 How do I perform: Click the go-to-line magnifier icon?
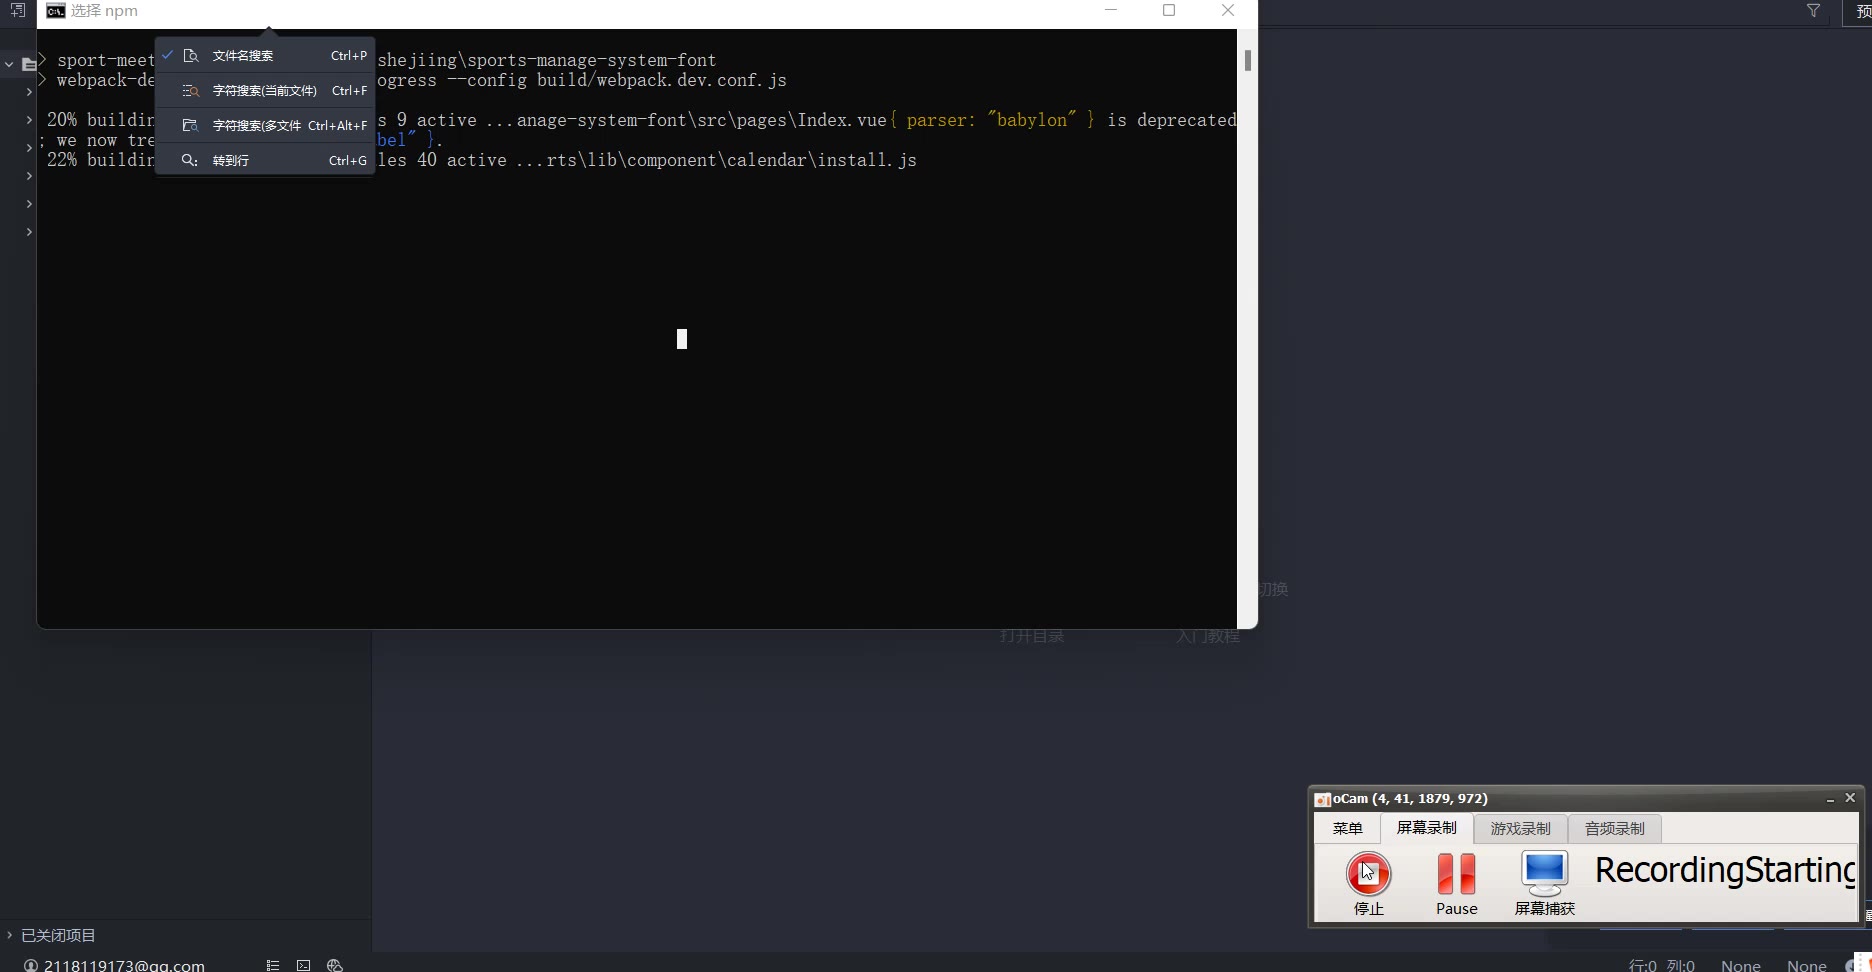189,160
